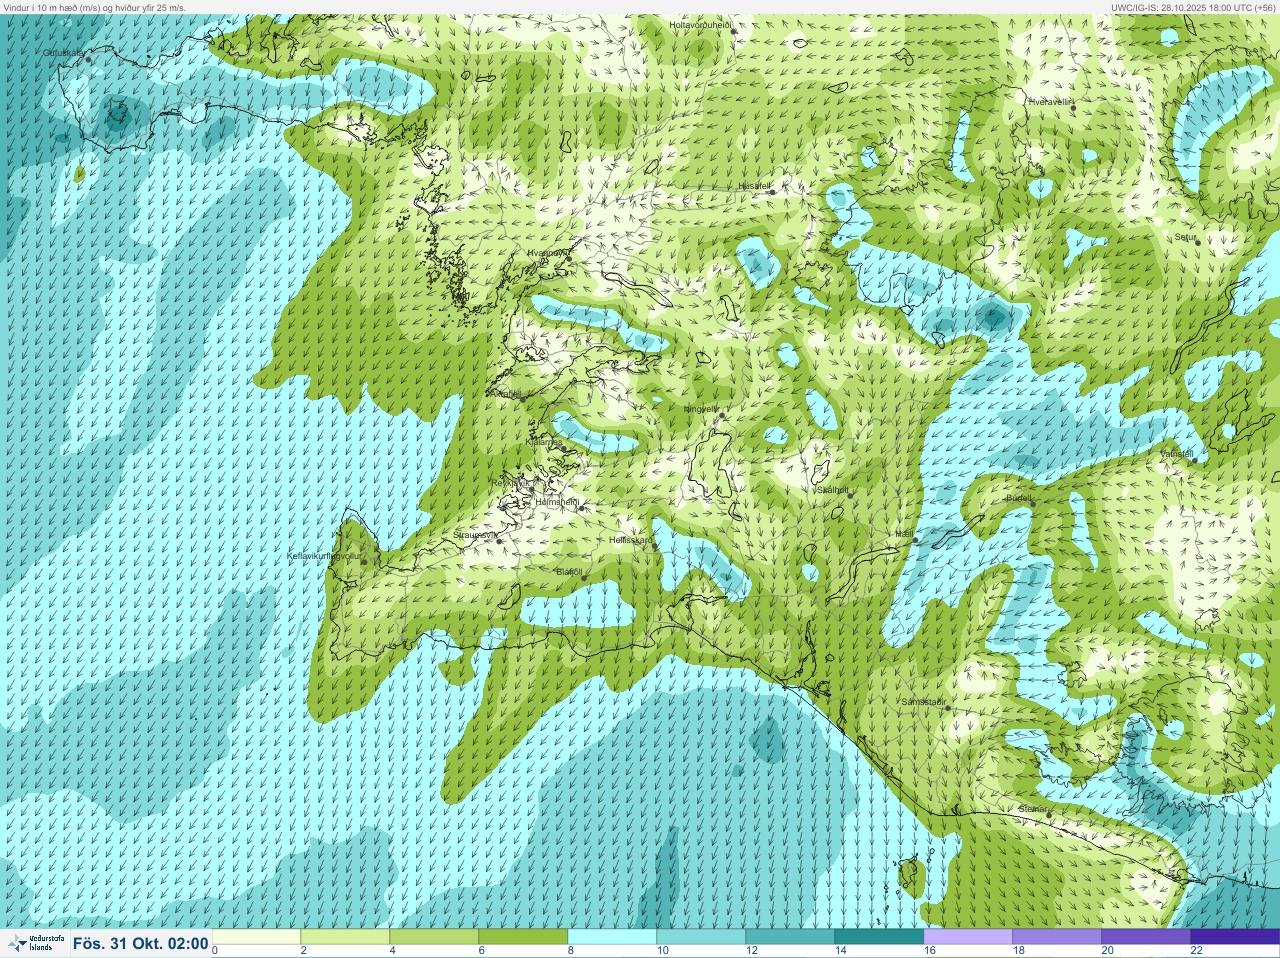The width and height of the screenshot is (1280, 958).
Task: Click the Bláfjöll station label
Action: click(569, 572)
